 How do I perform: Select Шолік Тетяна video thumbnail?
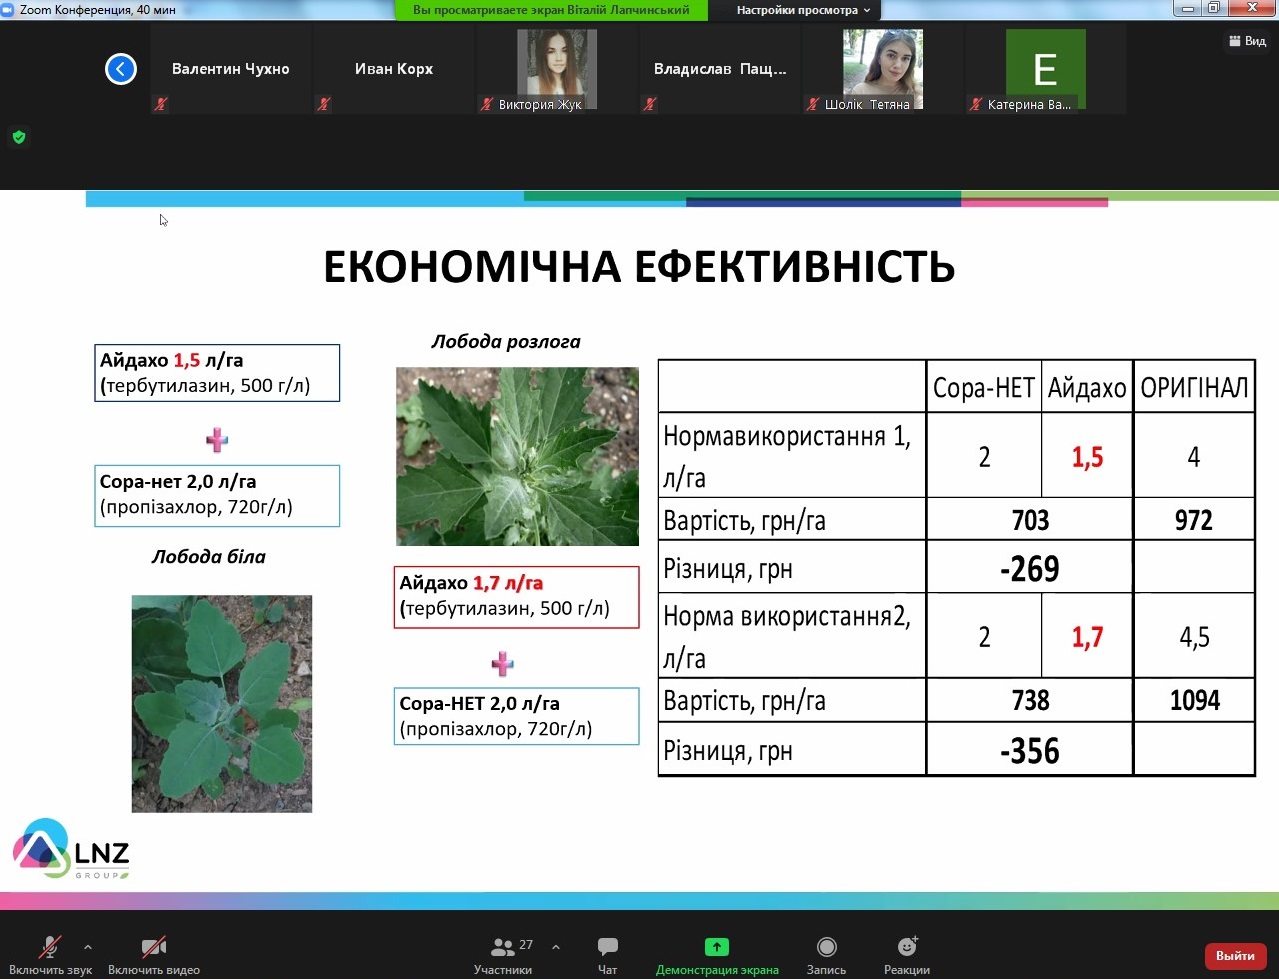click(x=883, y=69)
